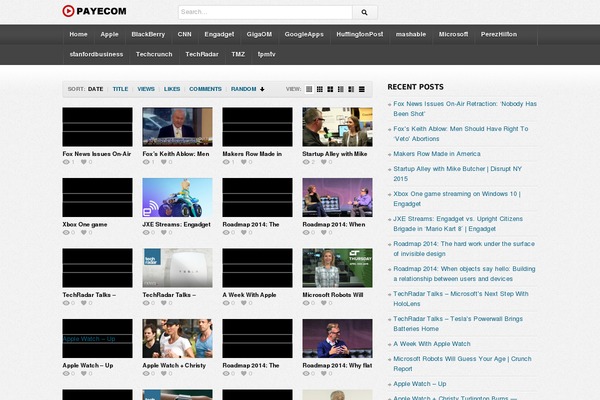Image resolution: width=600 pixels, height=400 pixels.
Task: Open recent post 'Startup Alley with Mike Butcher'
Action: click(458, 174)
